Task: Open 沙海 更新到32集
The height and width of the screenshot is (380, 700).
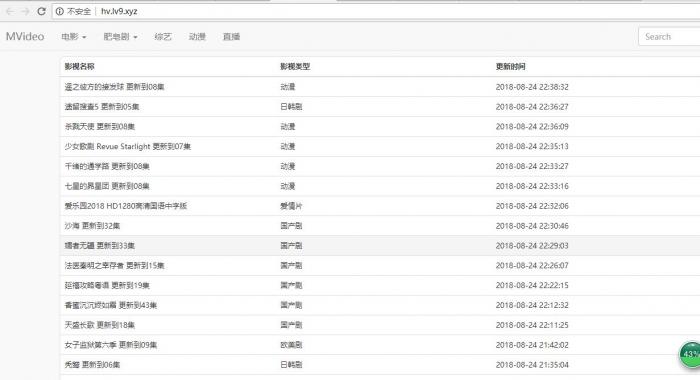Action: point(92,226)
